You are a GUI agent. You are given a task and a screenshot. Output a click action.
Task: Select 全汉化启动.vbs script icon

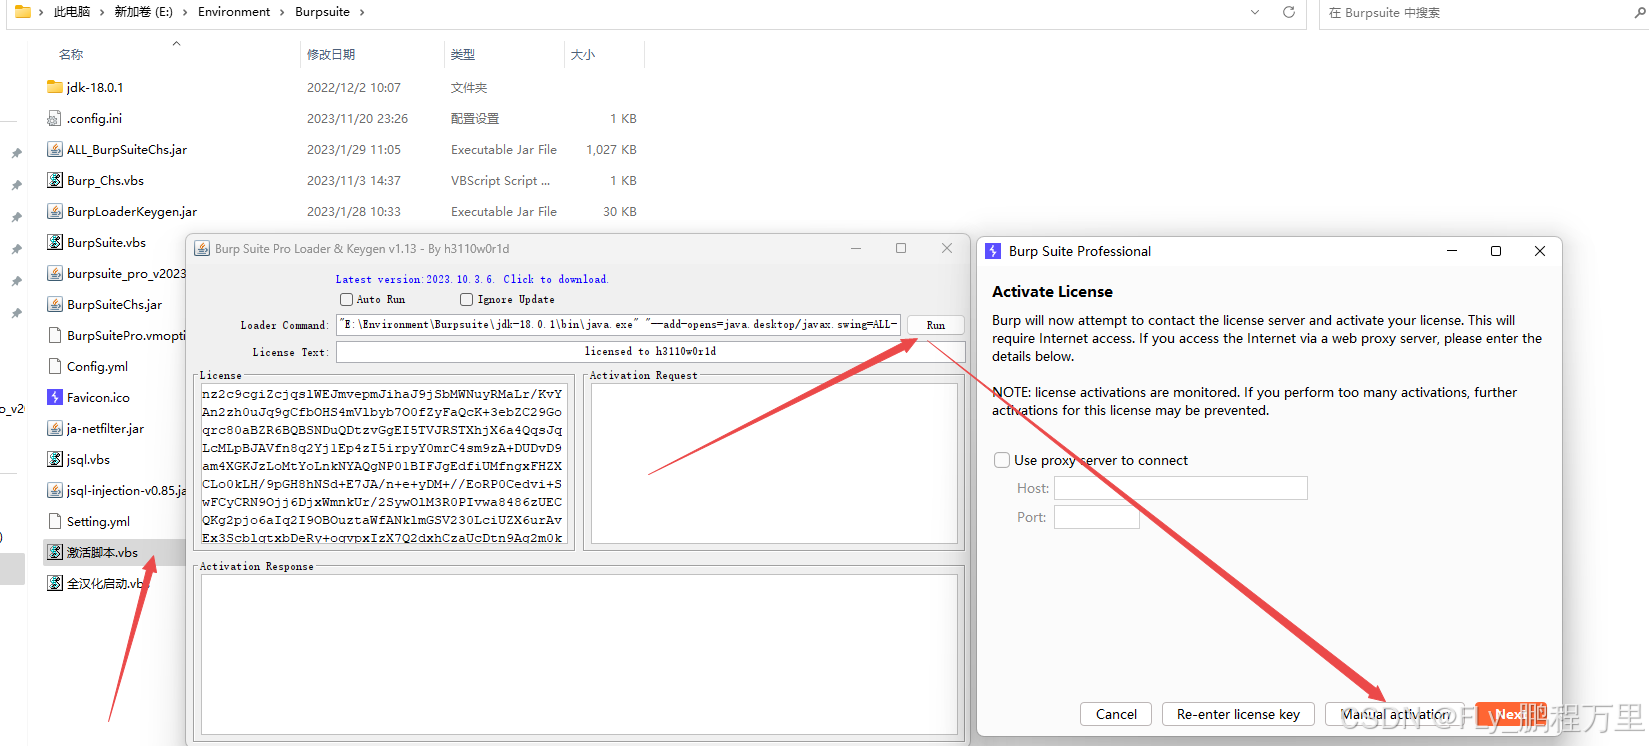tap(55, 583)
